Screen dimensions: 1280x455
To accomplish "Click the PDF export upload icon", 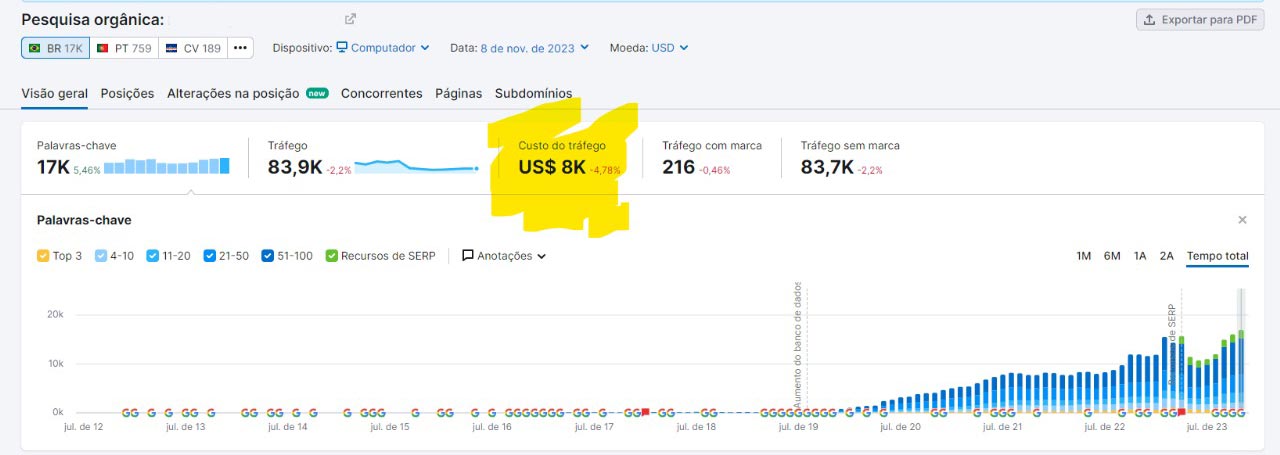I will coord(1150,20).
